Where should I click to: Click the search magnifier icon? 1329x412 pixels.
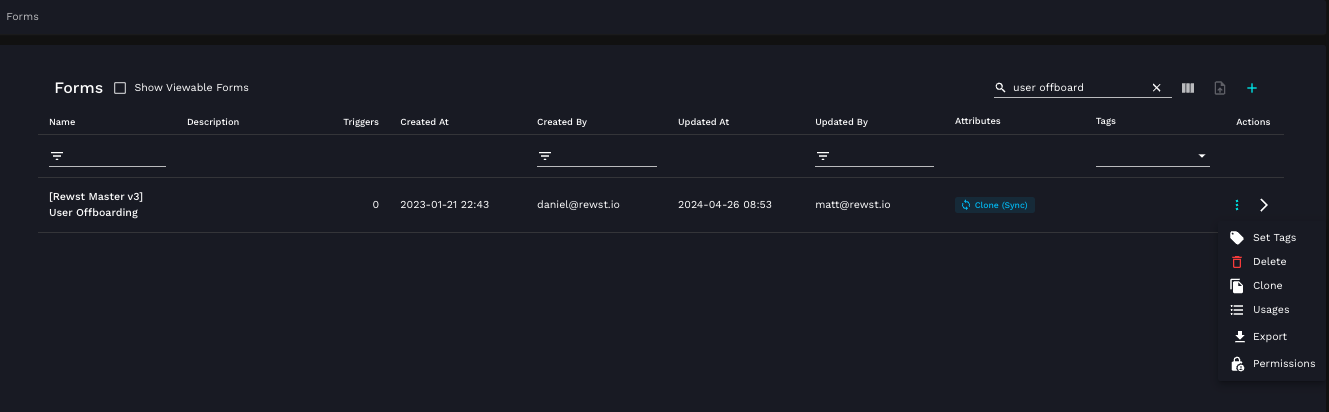coord(1000,88)
